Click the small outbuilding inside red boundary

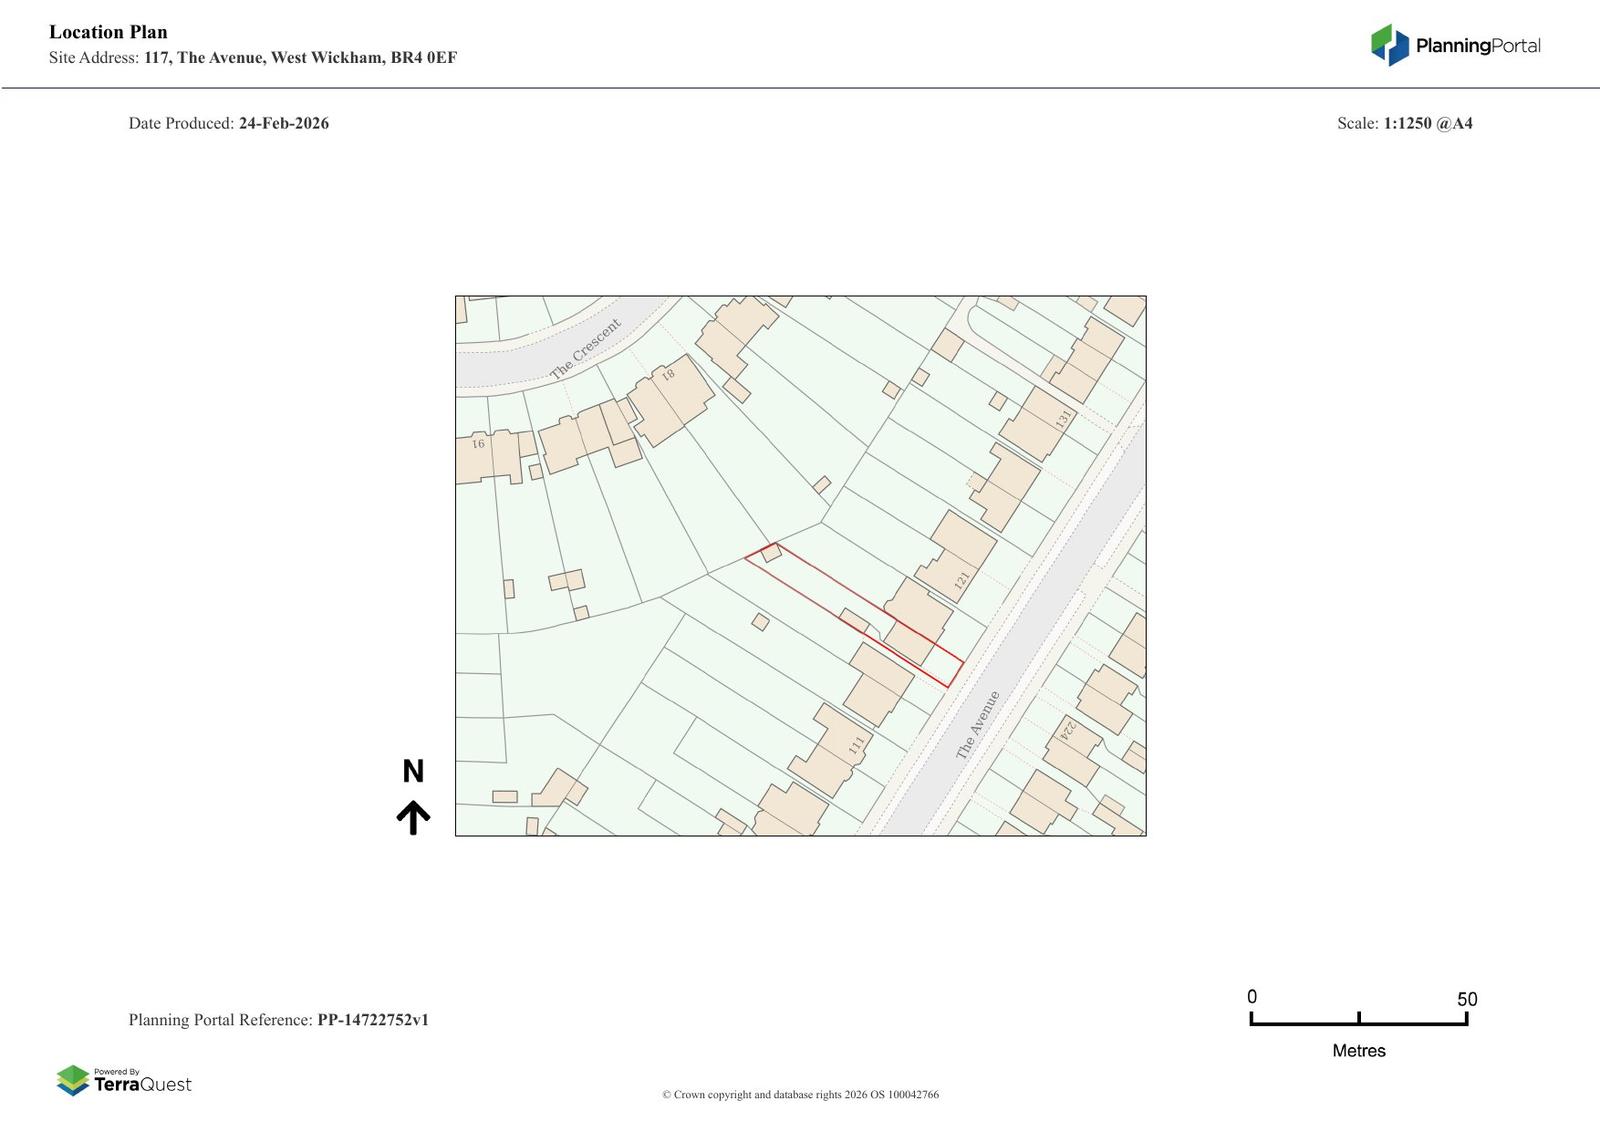771,553
